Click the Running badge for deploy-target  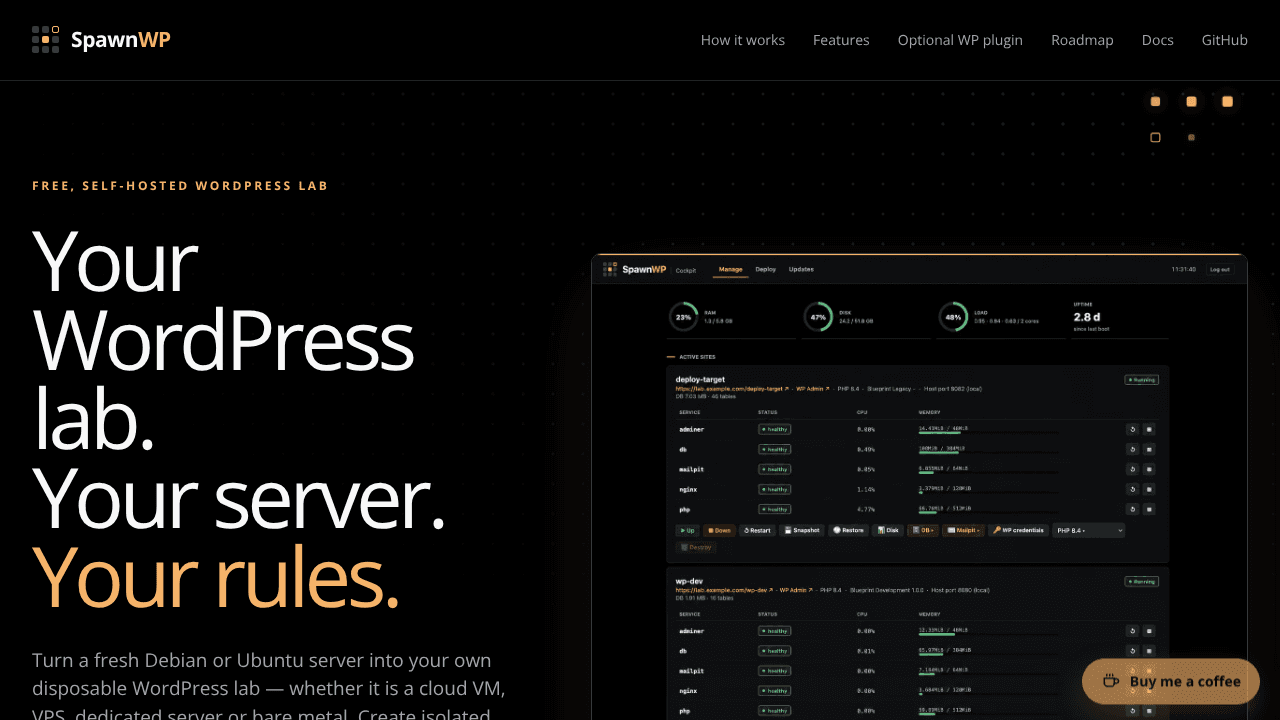click(x=1142, y=380)
